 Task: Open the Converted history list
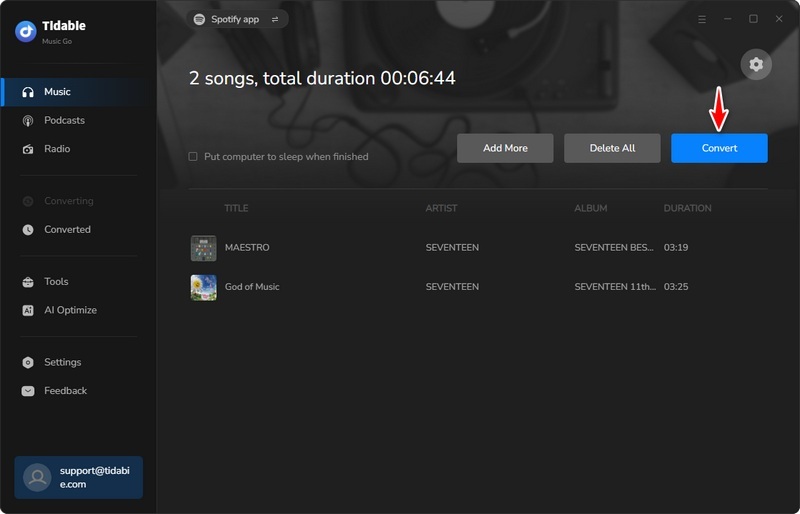point(67,229)
